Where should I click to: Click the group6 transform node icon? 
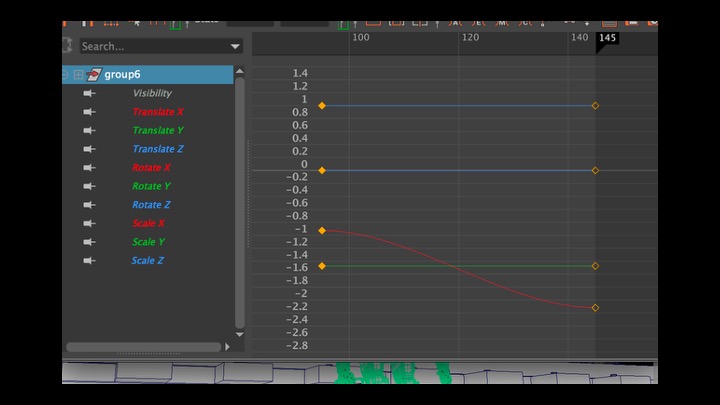tap(94, 74)
